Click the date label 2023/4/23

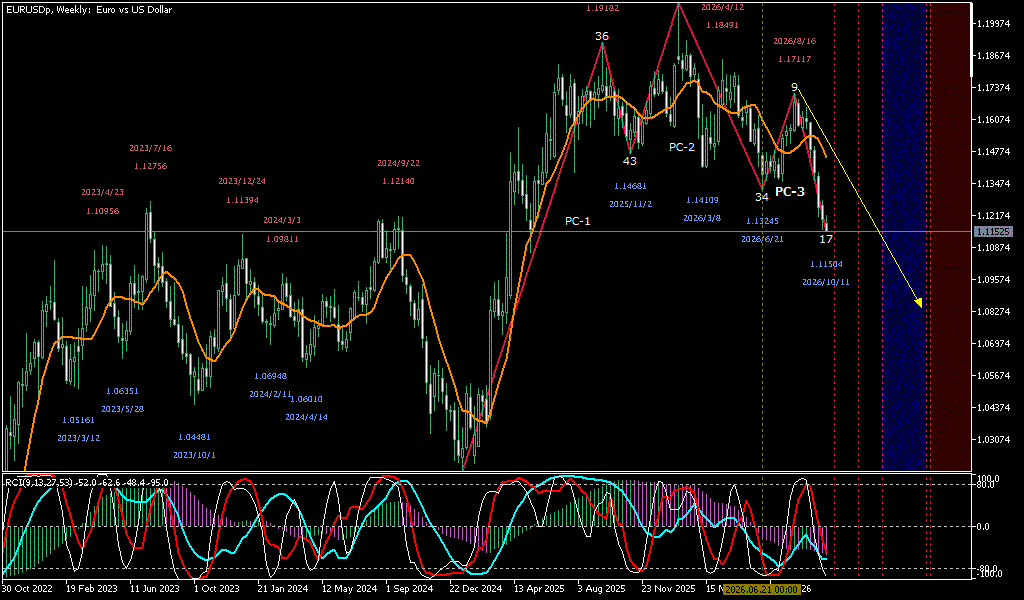(x=103, y=193)
